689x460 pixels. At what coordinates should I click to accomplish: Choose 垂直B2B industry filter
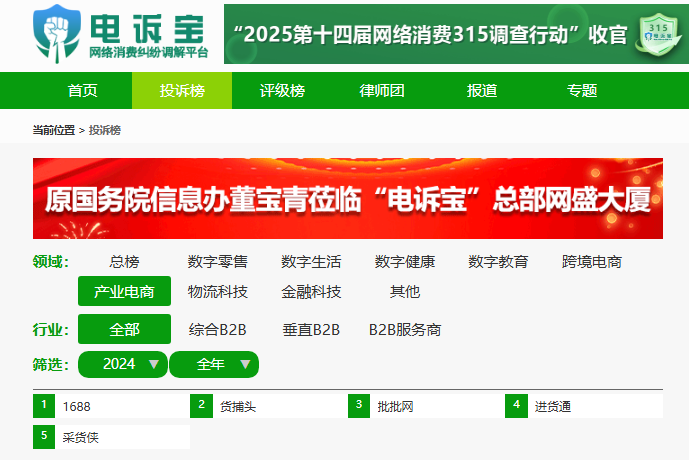[x=311, y=329]
